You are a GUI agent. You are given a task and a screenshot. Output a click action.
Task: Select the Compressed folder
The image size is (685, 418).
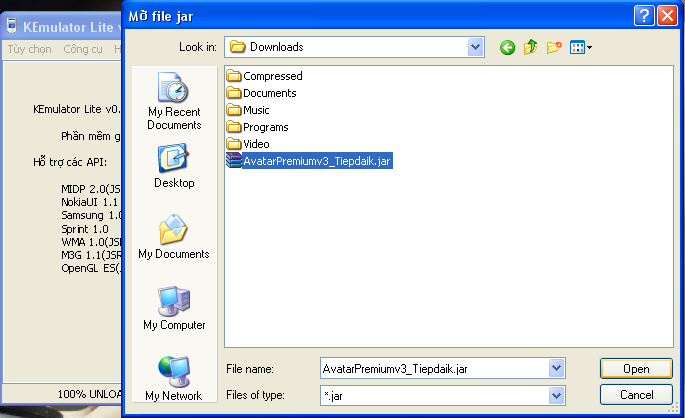[264, 76]
